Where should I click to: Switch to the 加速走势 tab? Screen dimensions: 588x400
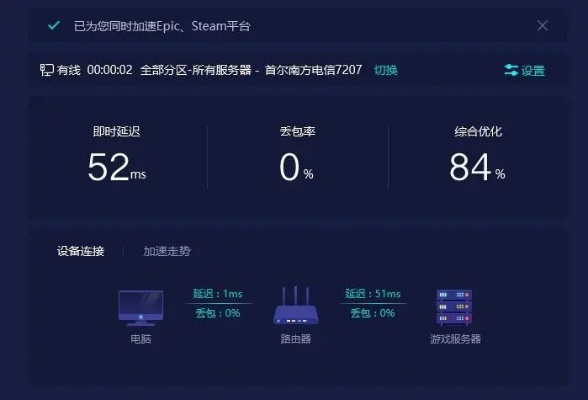tap(167, 251)
